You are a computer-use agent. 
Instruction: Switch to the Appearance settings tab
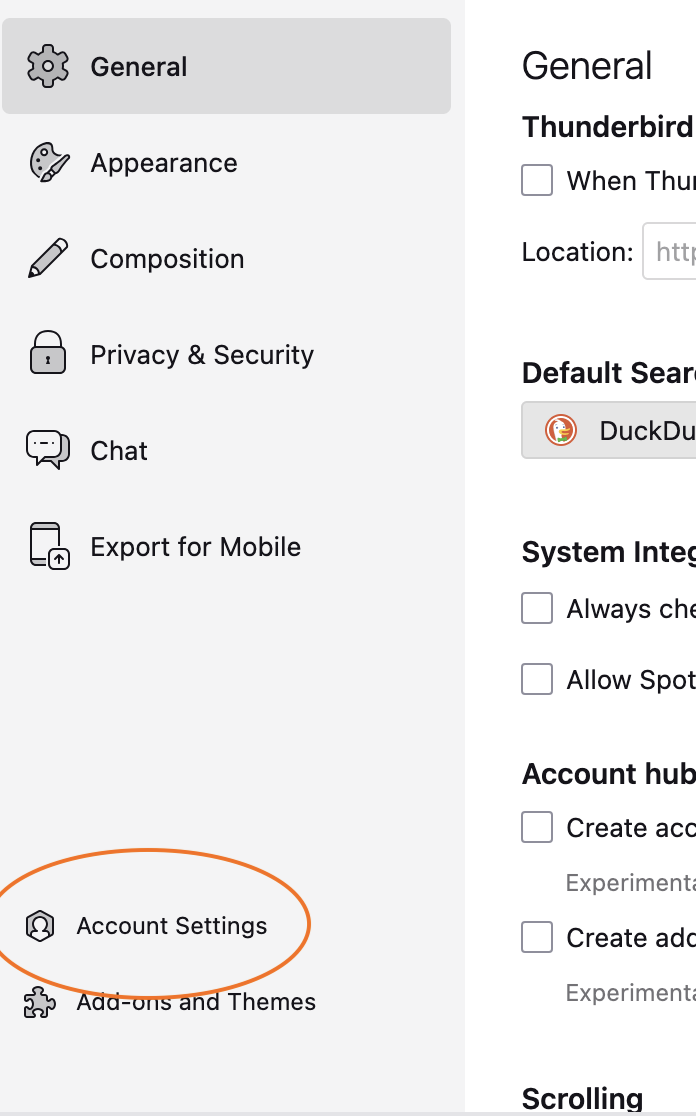click(x=164, y=163)
